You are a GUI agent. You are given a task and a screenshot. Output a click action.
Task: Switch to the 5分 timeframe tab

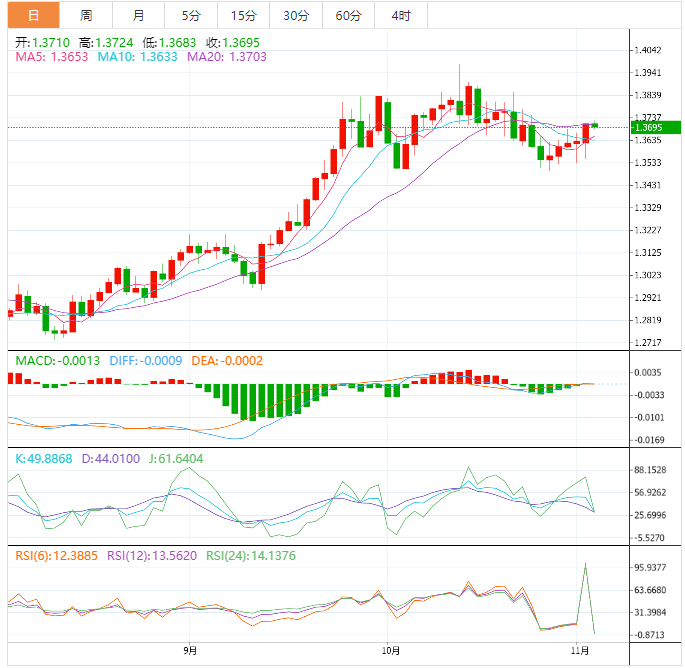190,15
